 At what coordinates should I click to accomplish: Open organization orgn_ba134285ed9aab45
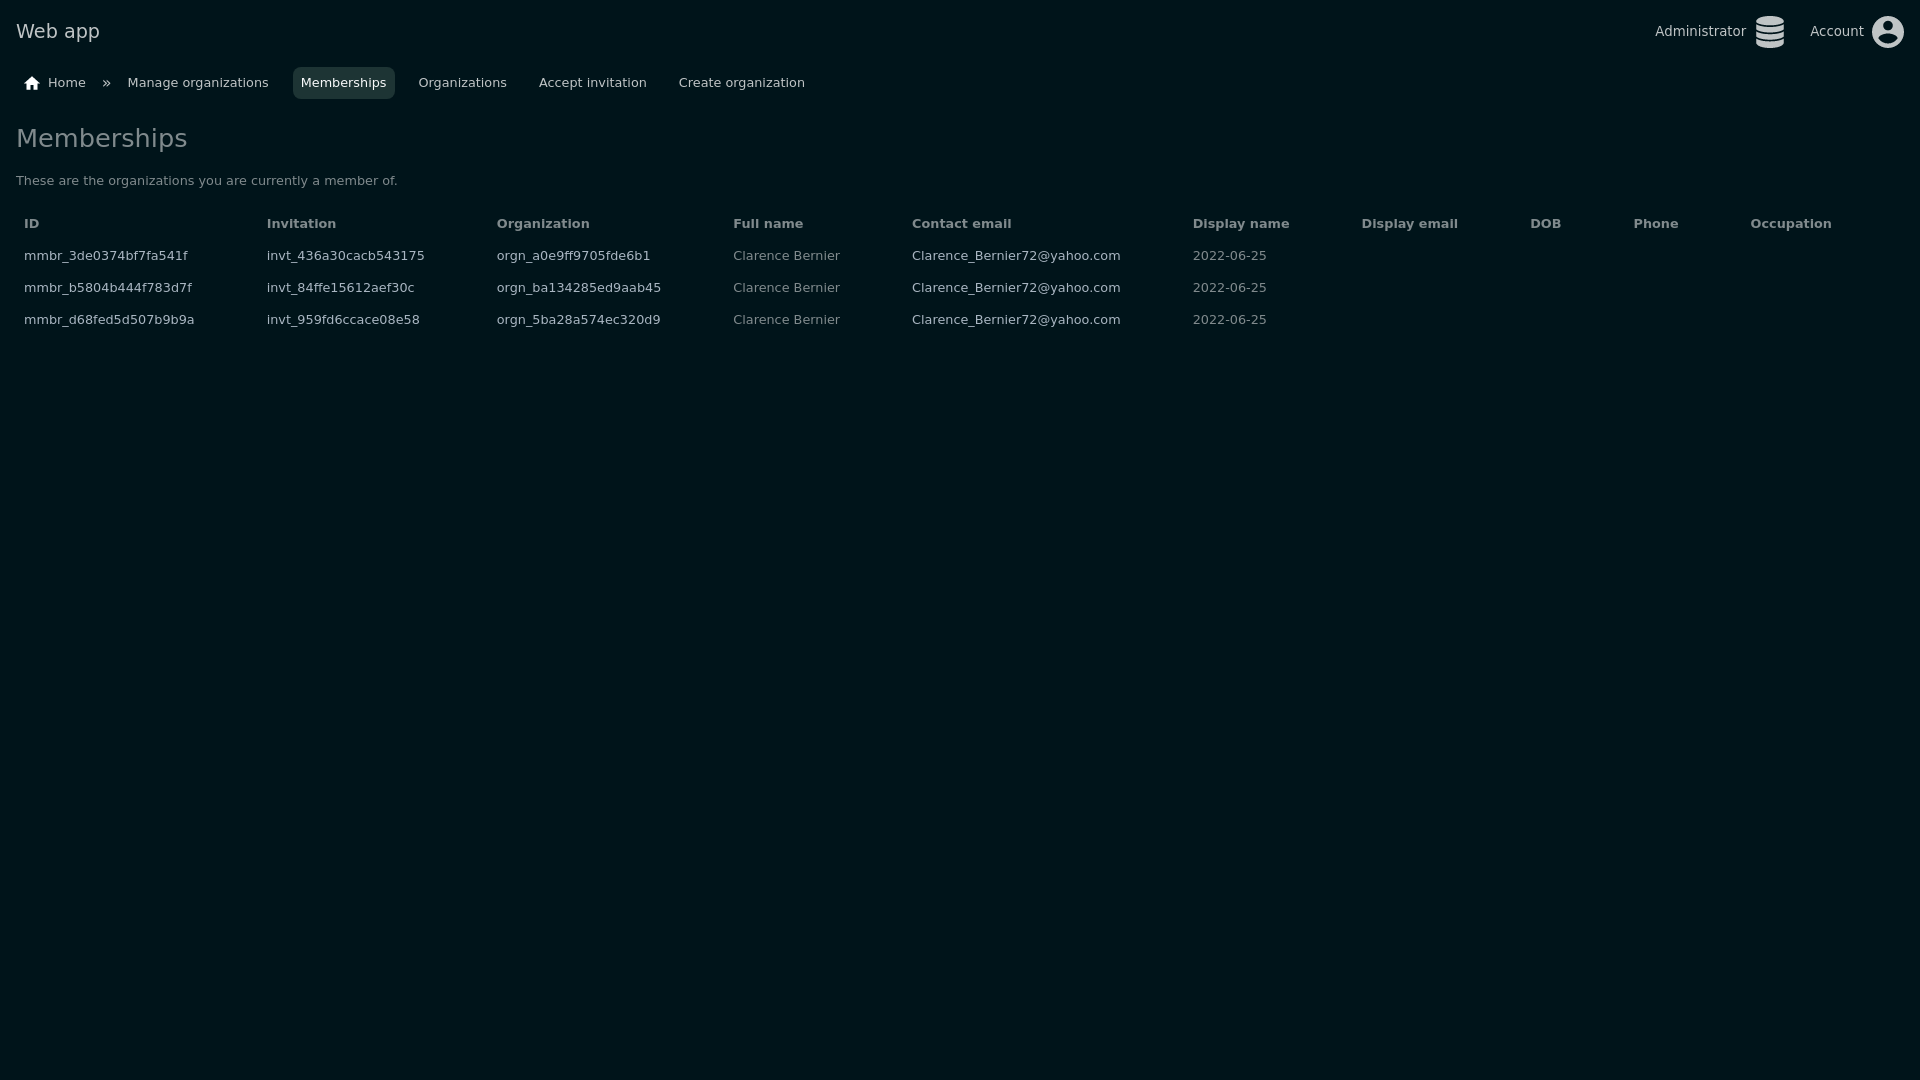(578, 288)
